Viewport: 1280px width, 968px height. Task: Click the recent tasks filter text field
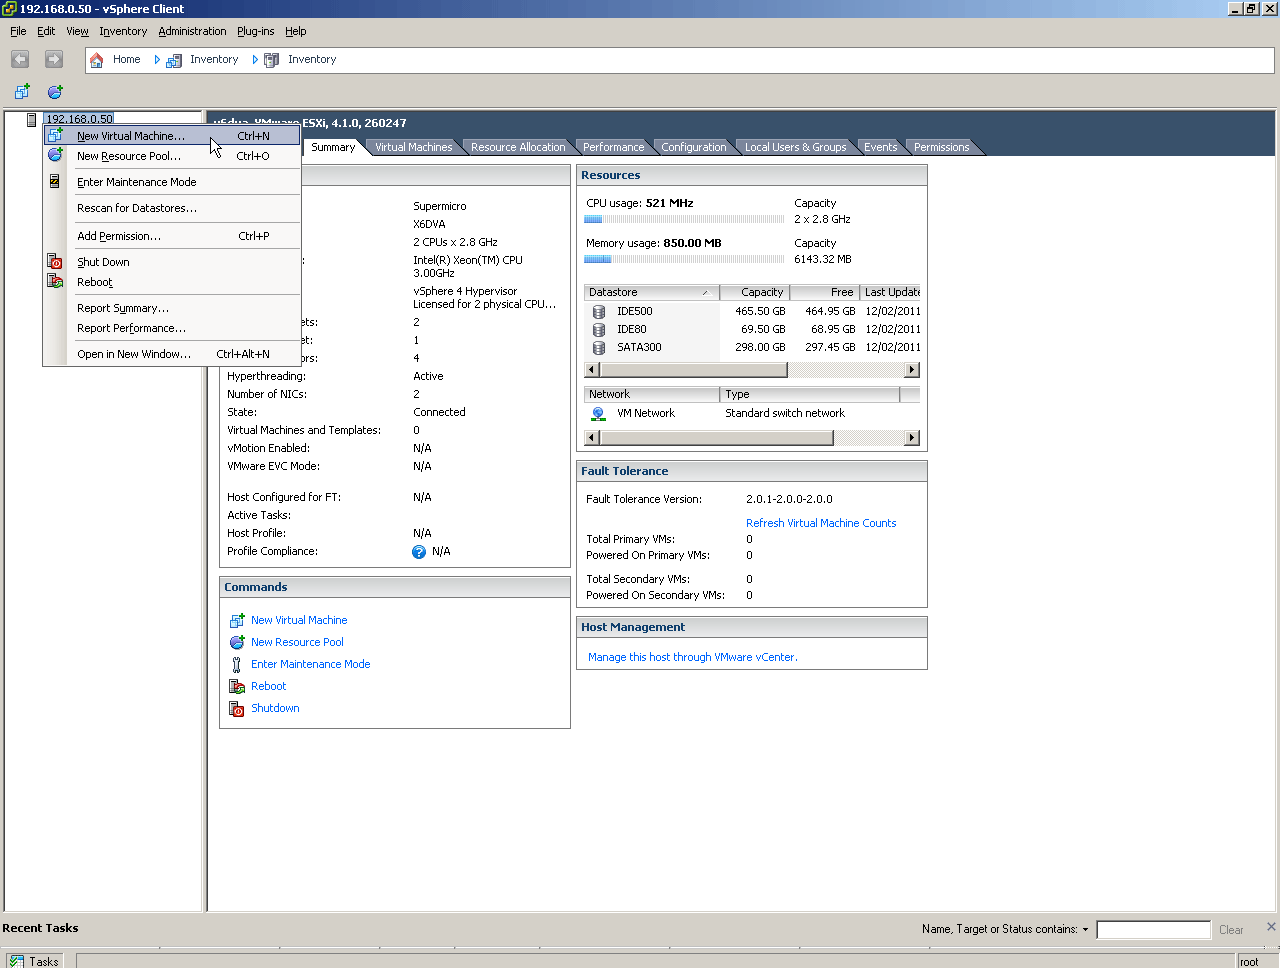1153,930
